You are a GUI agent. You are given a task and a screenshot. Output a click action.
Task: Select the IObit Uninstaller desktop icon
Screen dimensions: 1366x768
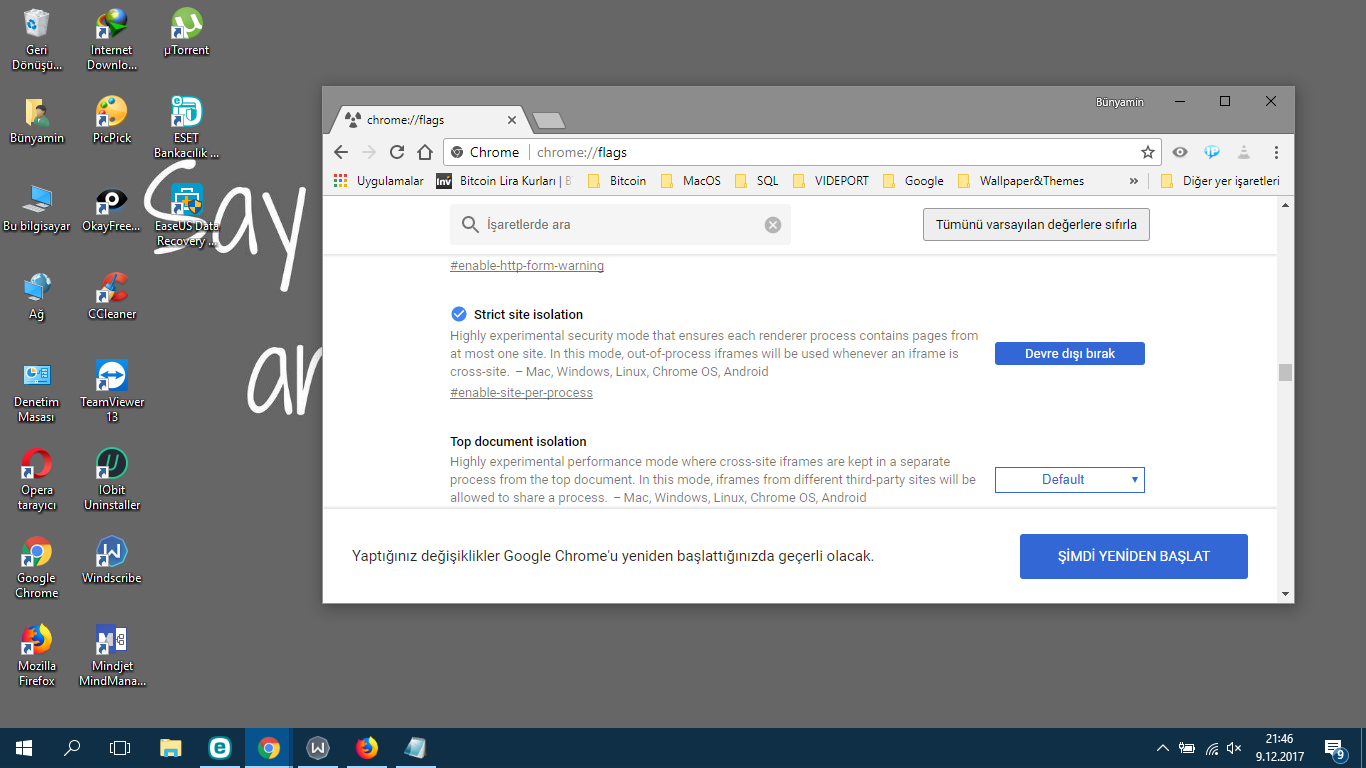tap(112, 479)
